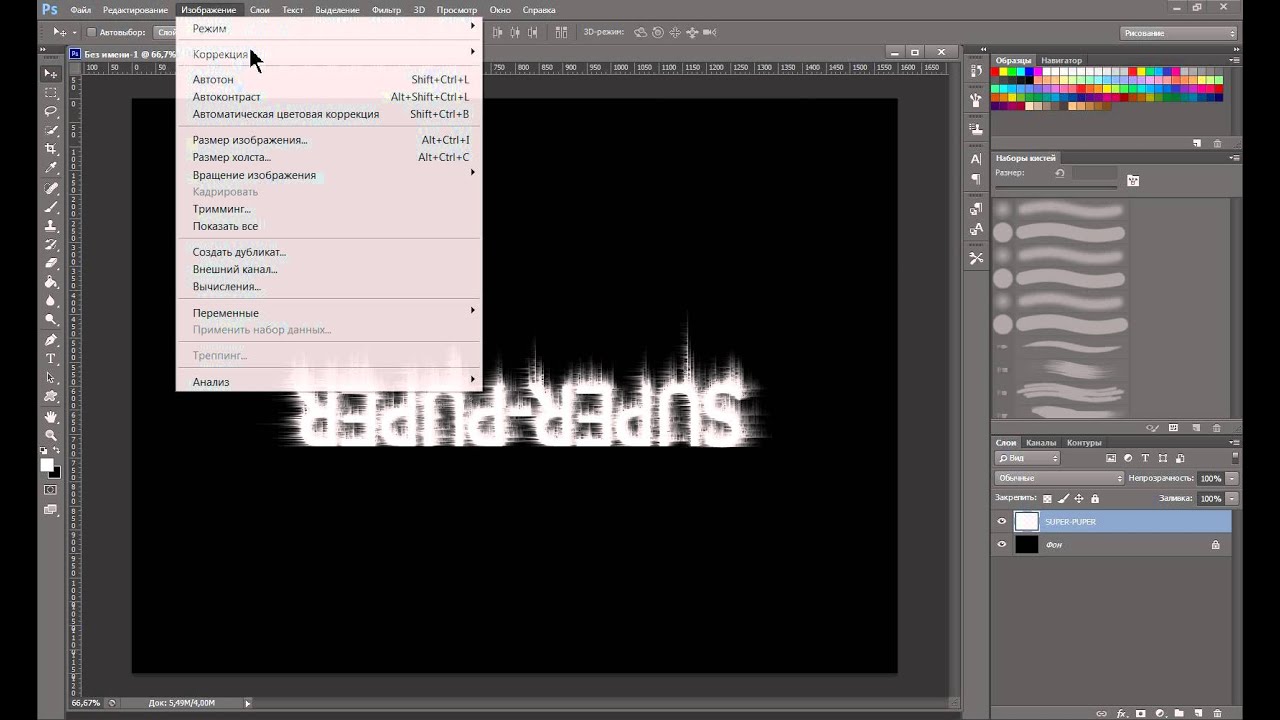
Task: Add a layer style with fx button
Action: point(1121,714)
